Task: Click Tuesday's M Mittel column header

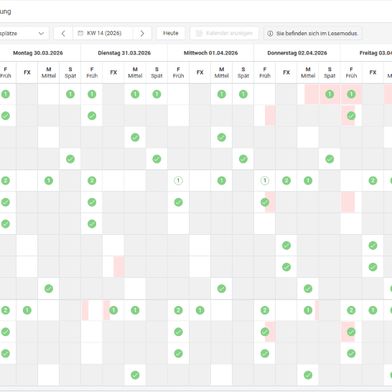Action: coord(135,72)
